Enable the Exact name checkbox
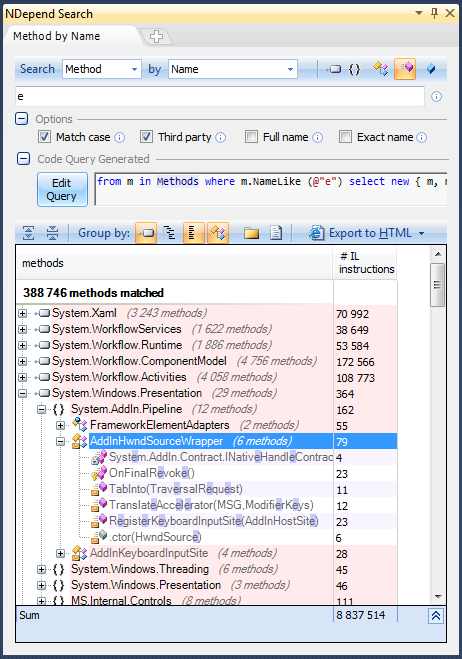The image size is (462, 659). point(346,137)
